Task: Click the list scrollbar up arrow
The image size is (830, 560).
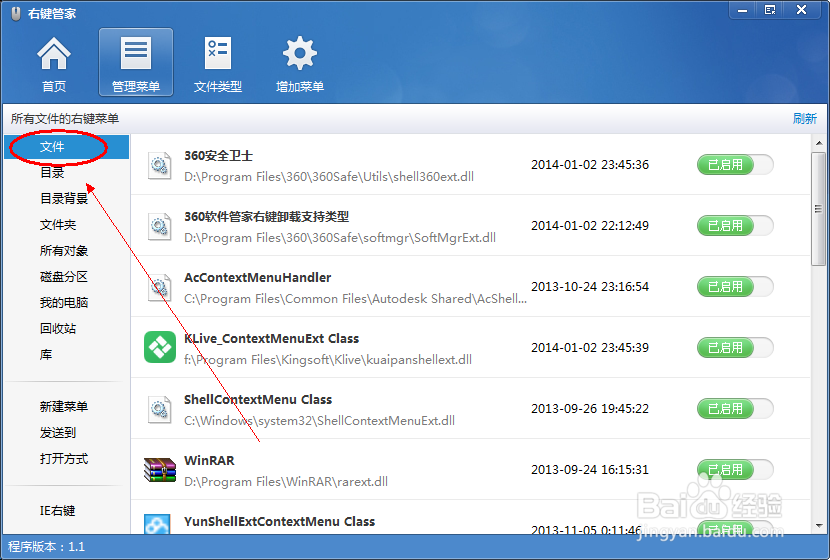Action: click(818, 143)
